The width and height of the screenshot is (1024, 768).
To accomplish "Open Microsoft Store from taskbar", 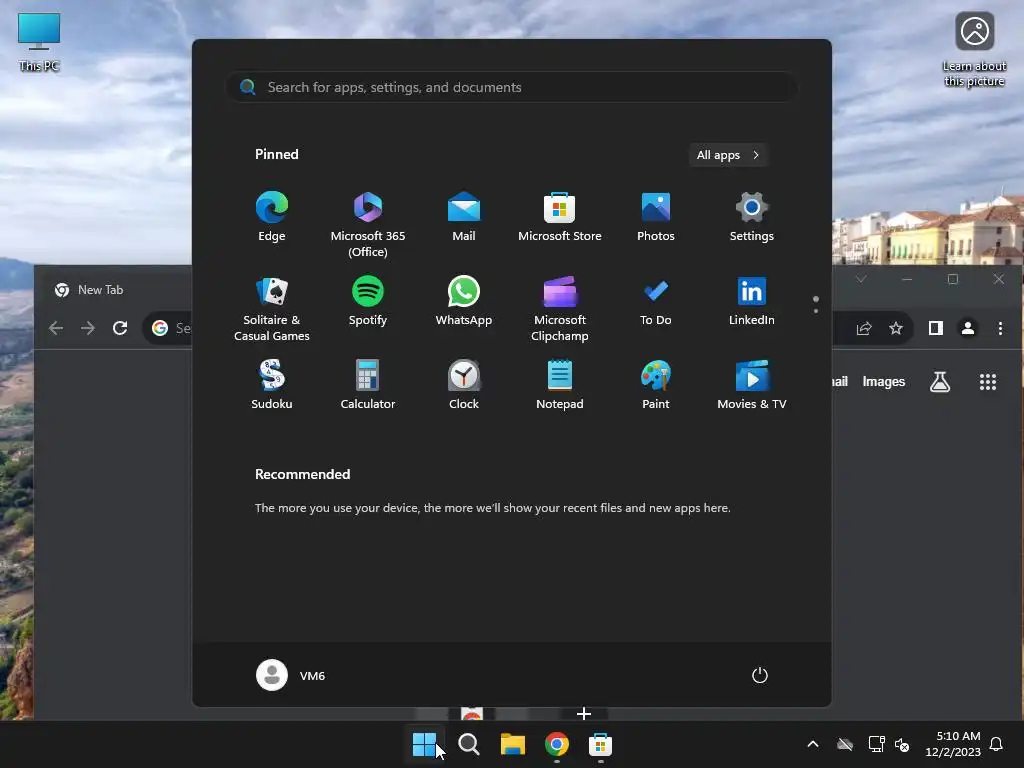I will 600,744.
